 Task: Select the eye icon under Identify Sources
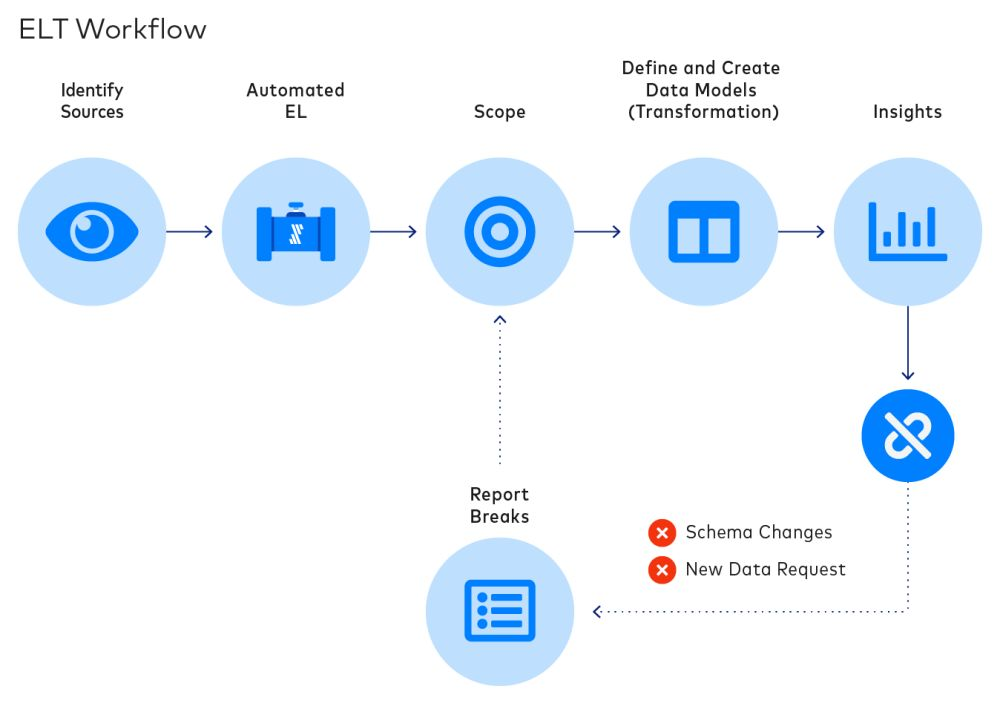[x=91, y=231]
